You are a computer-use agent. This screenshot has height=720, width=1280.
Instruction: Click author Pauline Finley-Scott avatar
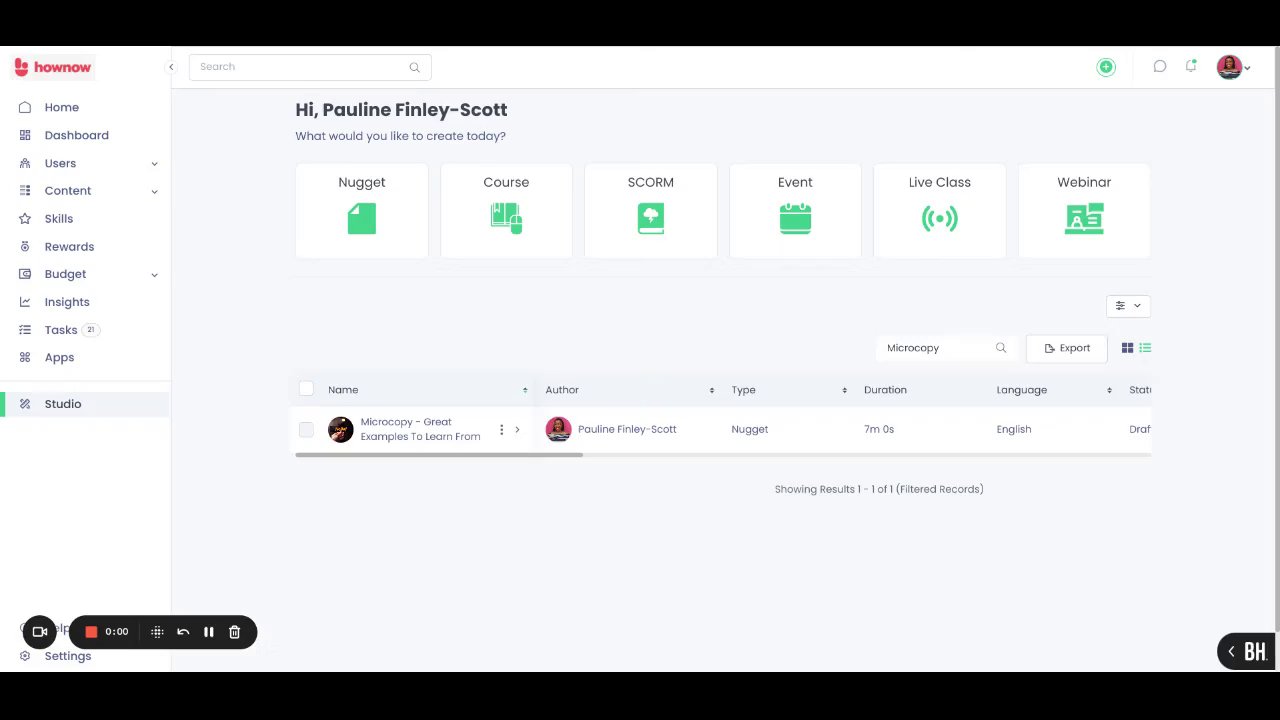click(x=558, y=429)
